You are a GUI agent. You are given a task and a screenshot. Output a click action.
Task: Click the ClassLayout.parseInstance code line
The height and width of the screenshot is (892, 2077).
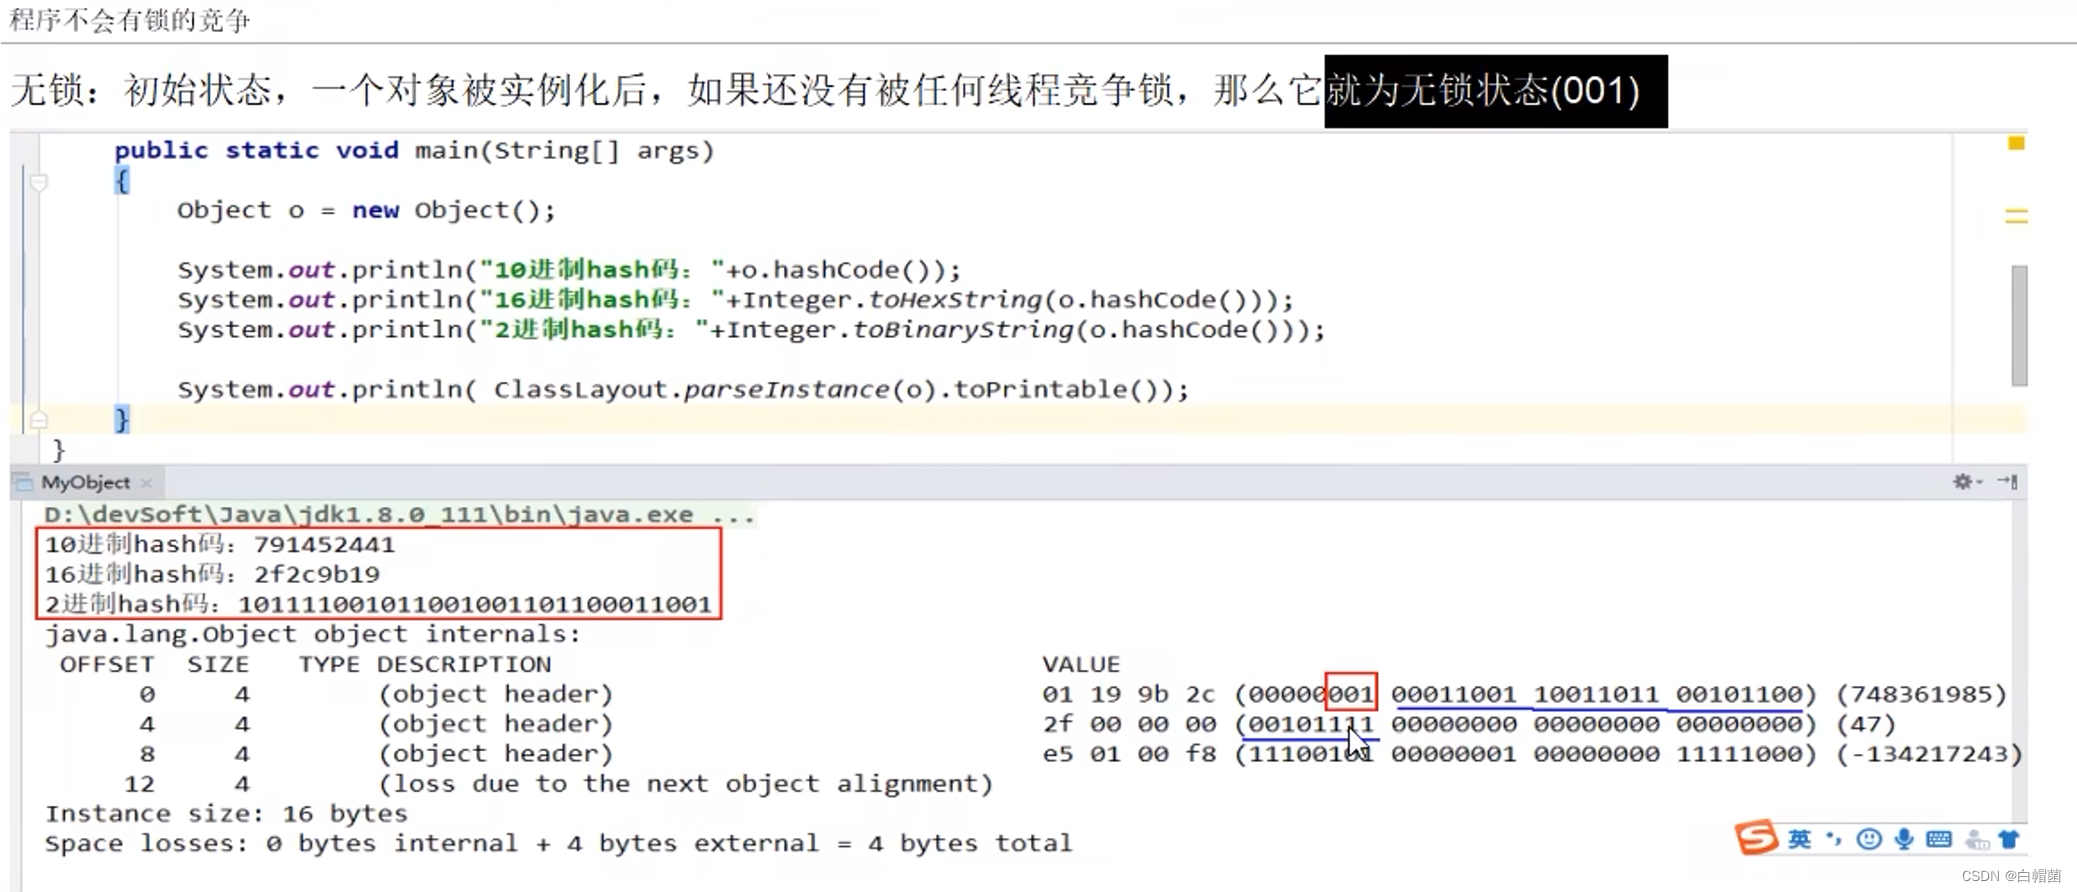683,389
